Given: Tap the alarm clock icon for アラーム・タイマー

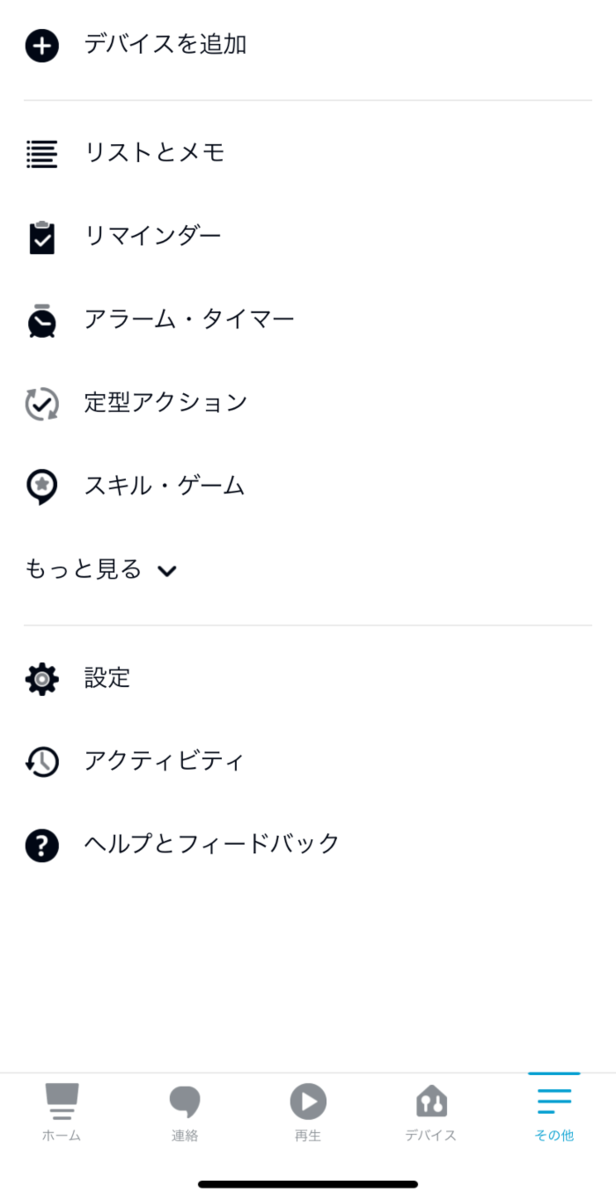Looking at the screenshot, I should coord(41,320).
